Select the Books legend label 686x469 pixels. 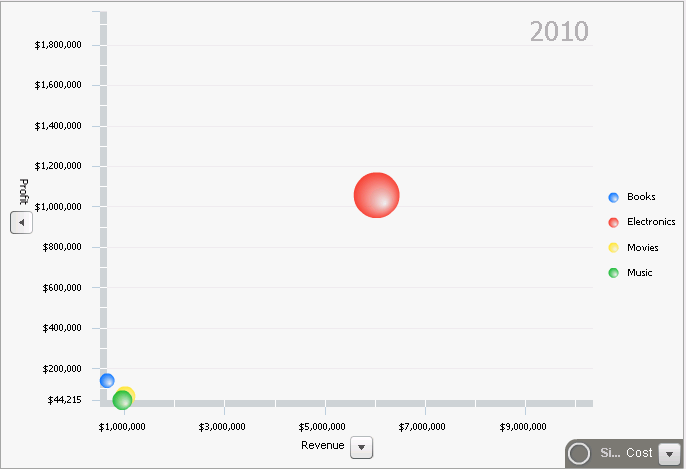[641, 196]
